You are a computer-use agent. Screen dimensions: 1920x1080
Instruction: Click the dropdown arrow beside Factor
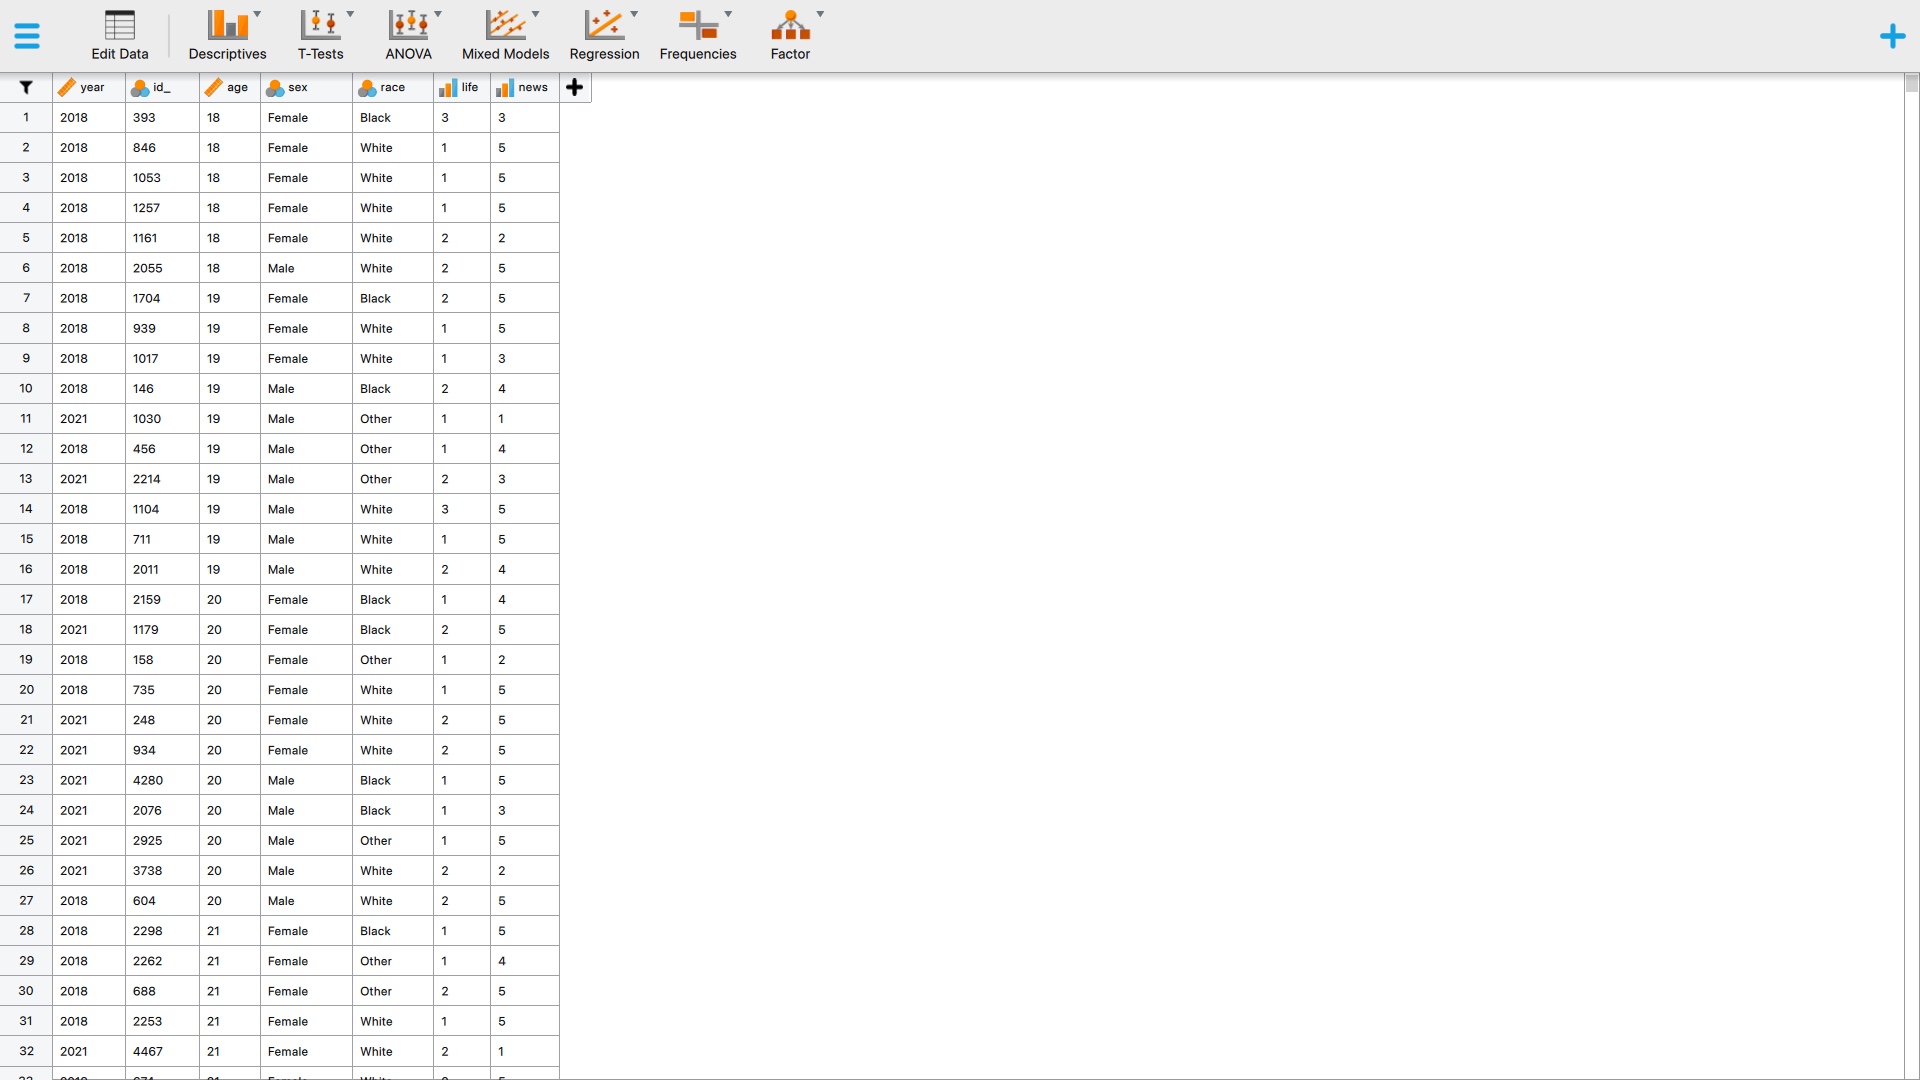coord(820,14)
